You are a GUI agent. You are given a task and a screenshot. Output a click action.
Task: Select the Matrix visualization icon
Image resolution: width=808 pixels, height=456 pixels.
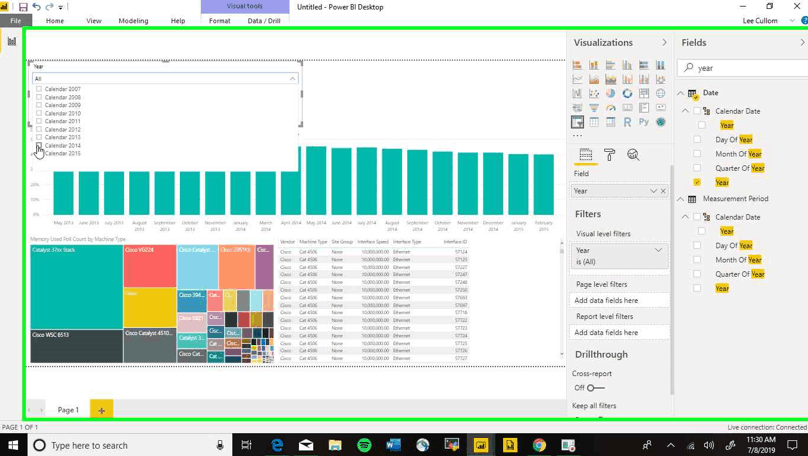(x=611, y=122)
